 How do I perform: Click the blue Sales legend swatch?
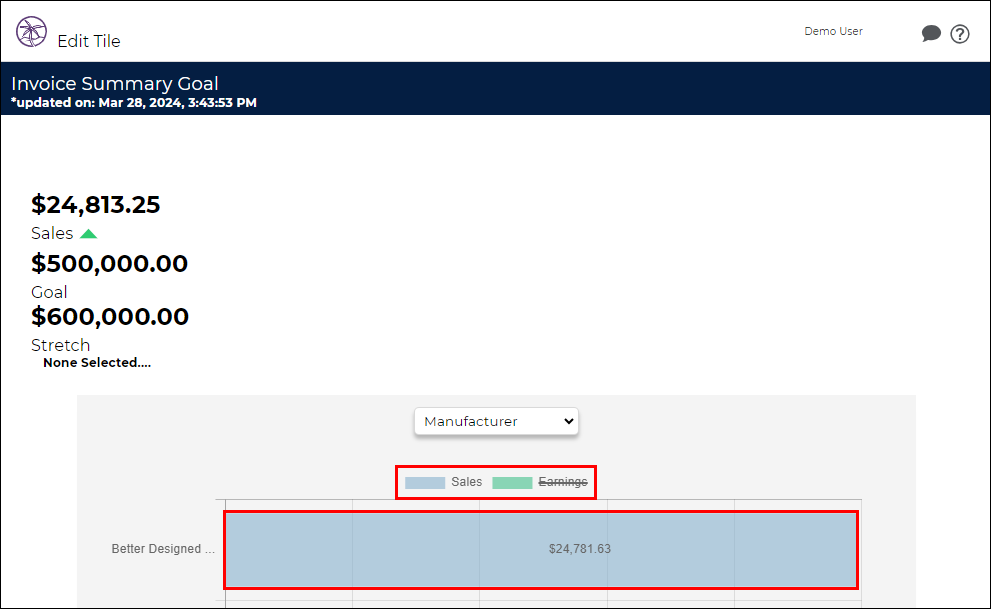point(425,483)
